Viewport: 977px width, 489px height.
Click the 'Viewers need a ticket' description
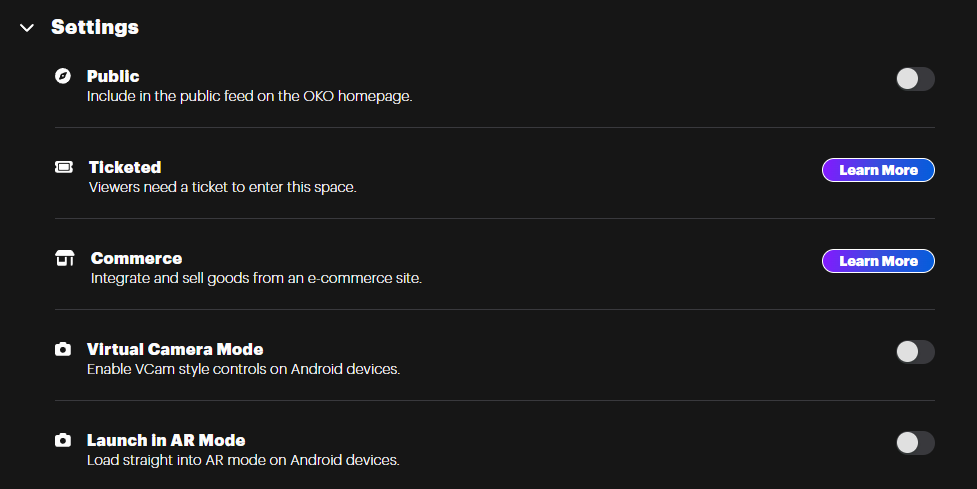pyautogui.click(x=222, y=187)
